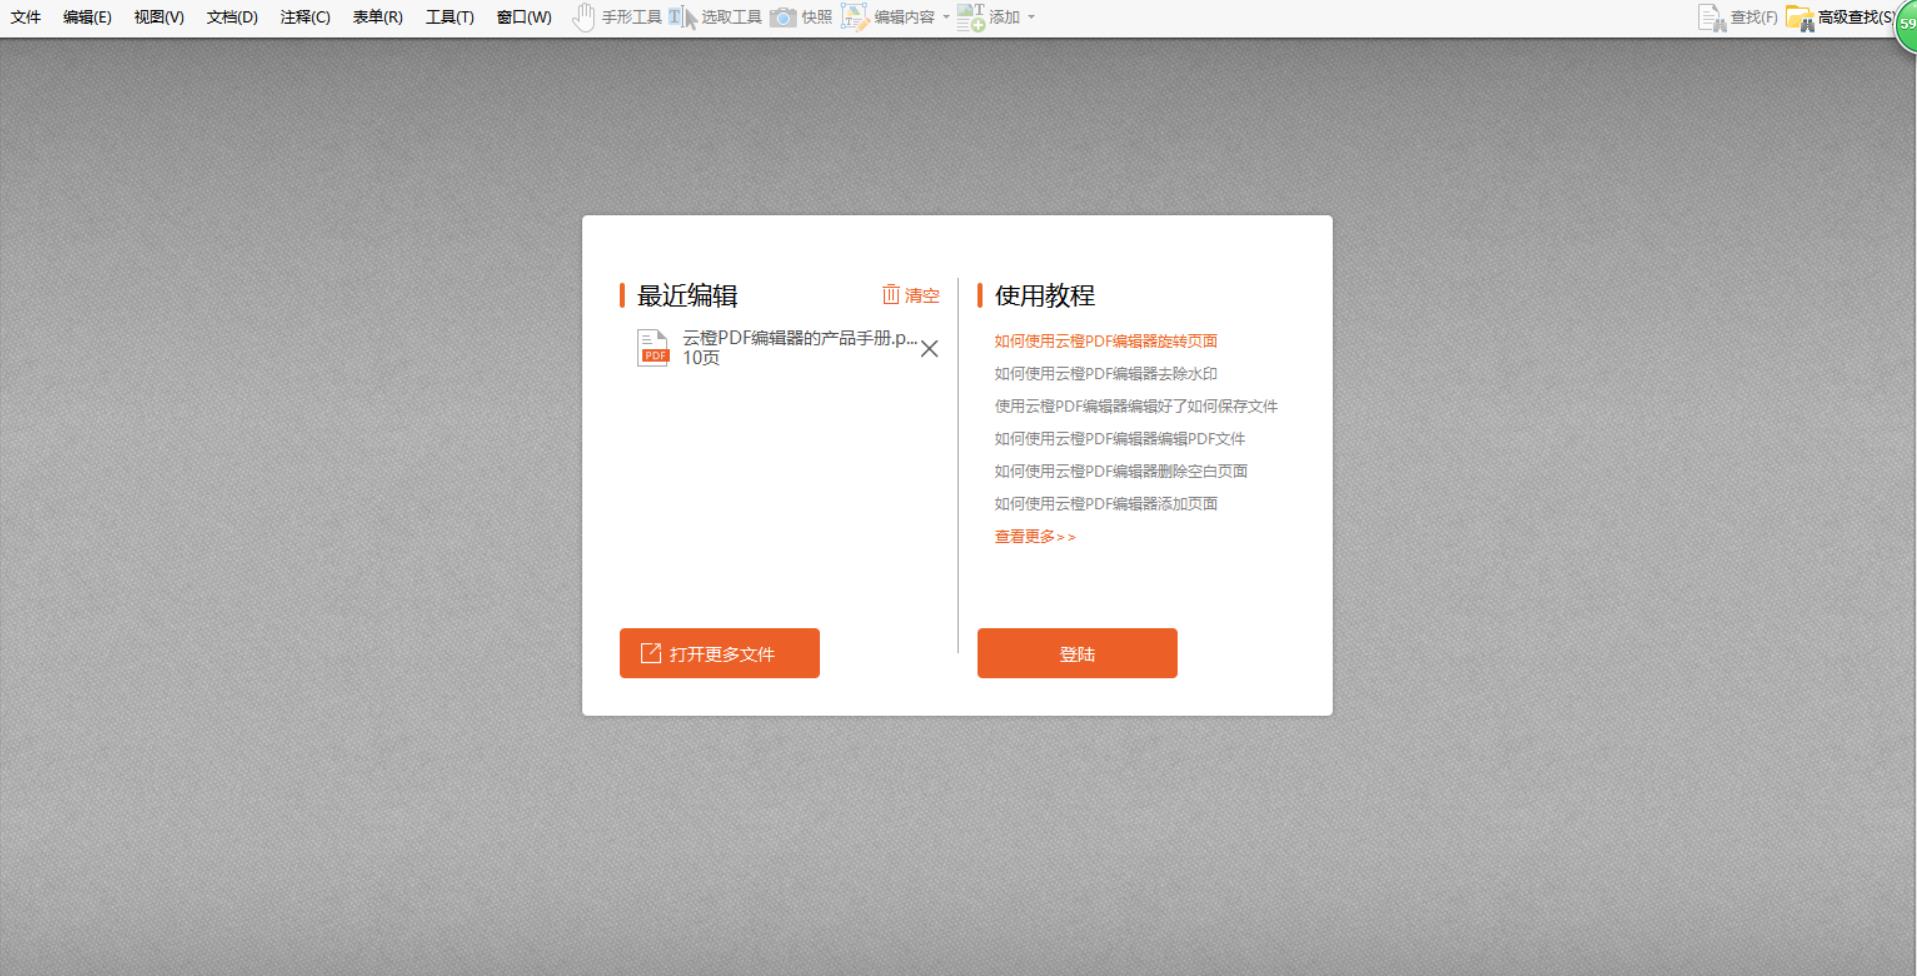The width and height of the screenshot is (1917, 976).
Task: Click the 查找(F) label
Action: [x=1754, y=18]
